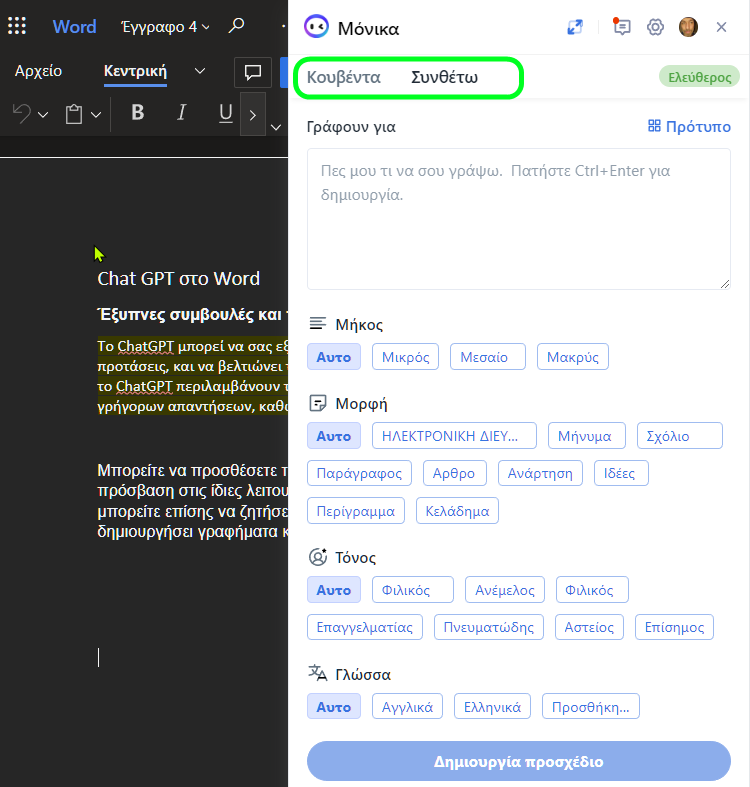Open the Microsoft 365 app launcher grid
Screen dimensions: 750x787
(17, 26)
